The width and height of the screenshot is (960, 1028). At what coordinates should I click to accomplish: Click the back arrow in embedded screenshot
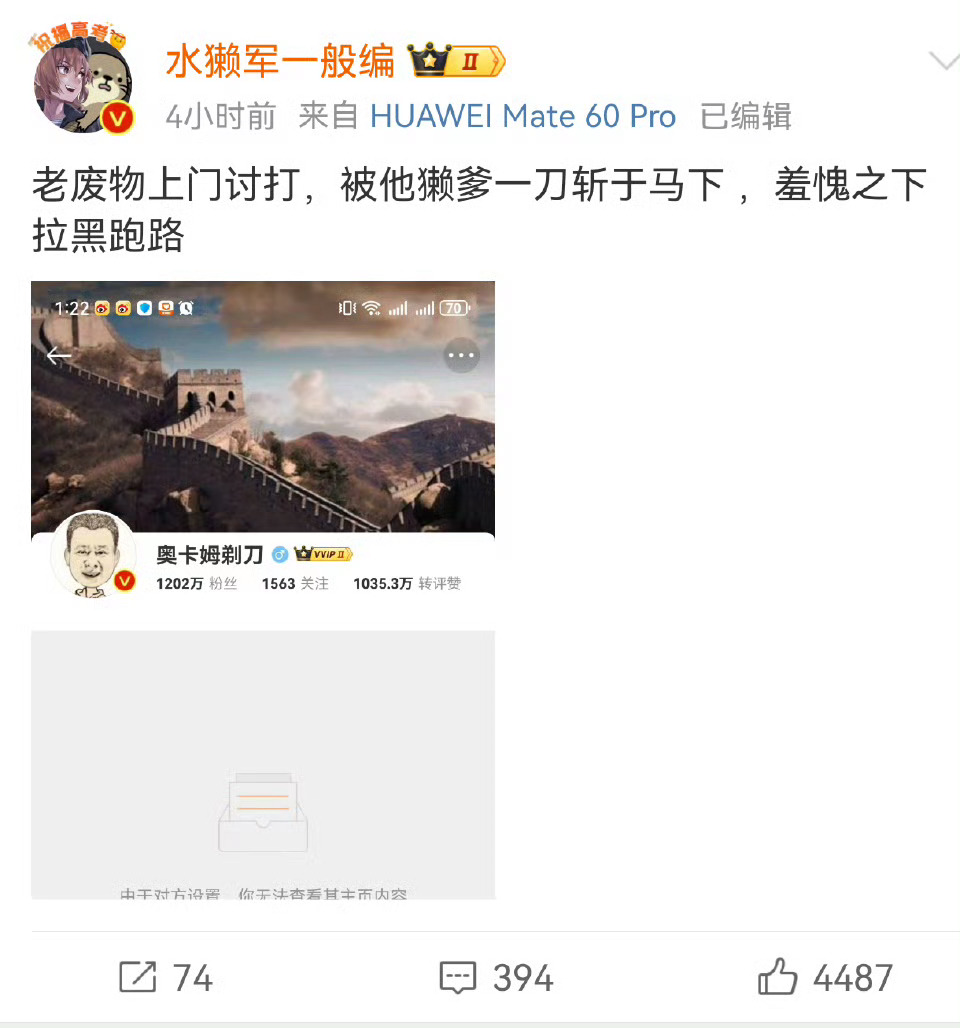(59, 355)
